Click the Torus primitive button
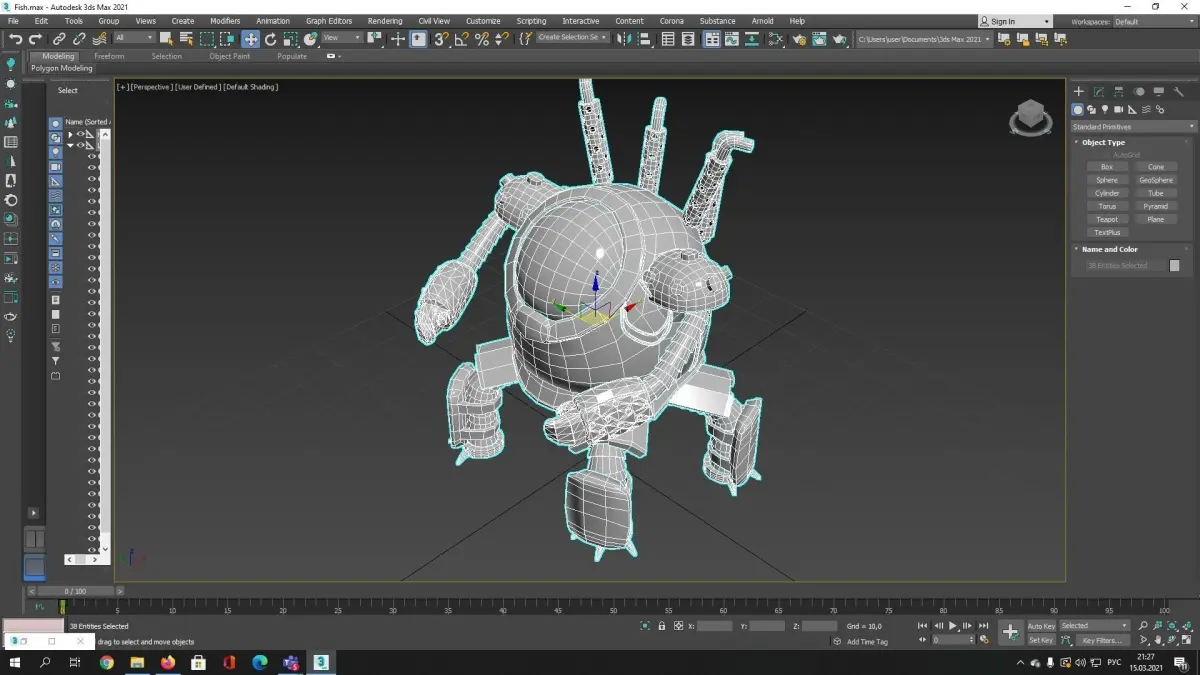 pos(1107,206)
